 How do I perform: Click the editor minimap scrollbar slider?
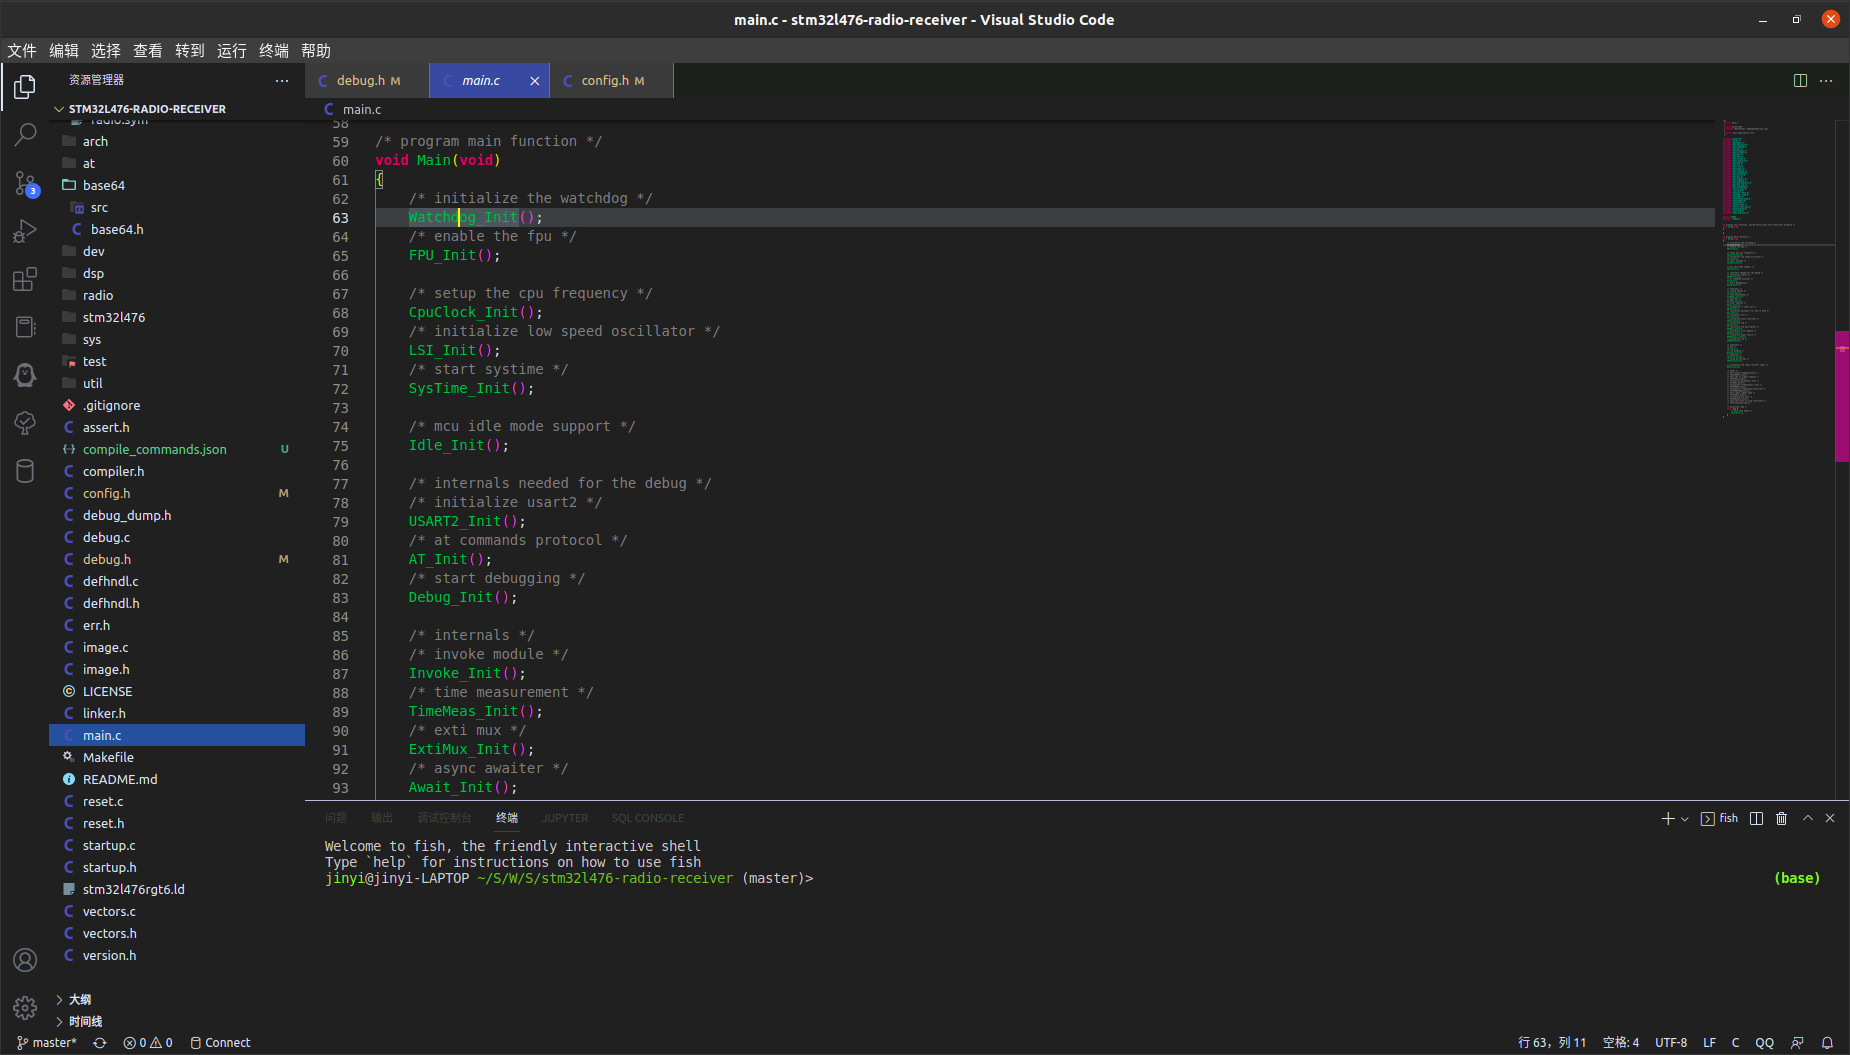point(1841,396)
